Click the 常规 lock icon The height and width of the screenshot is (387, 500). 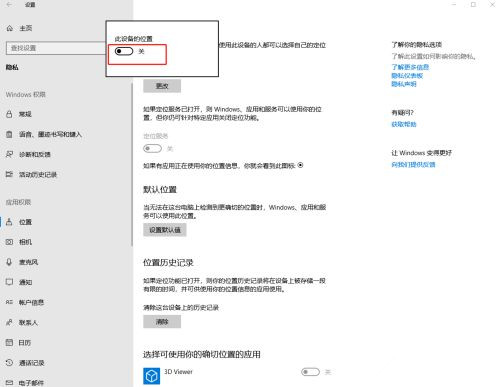(x=9, y=114)
